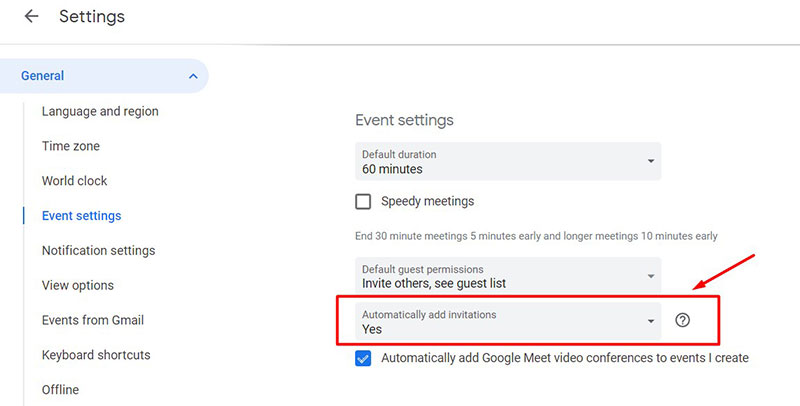Viewport: 800px width, 406px height.
Task: Go to World clock settings
Action: (x=74, y=181)
